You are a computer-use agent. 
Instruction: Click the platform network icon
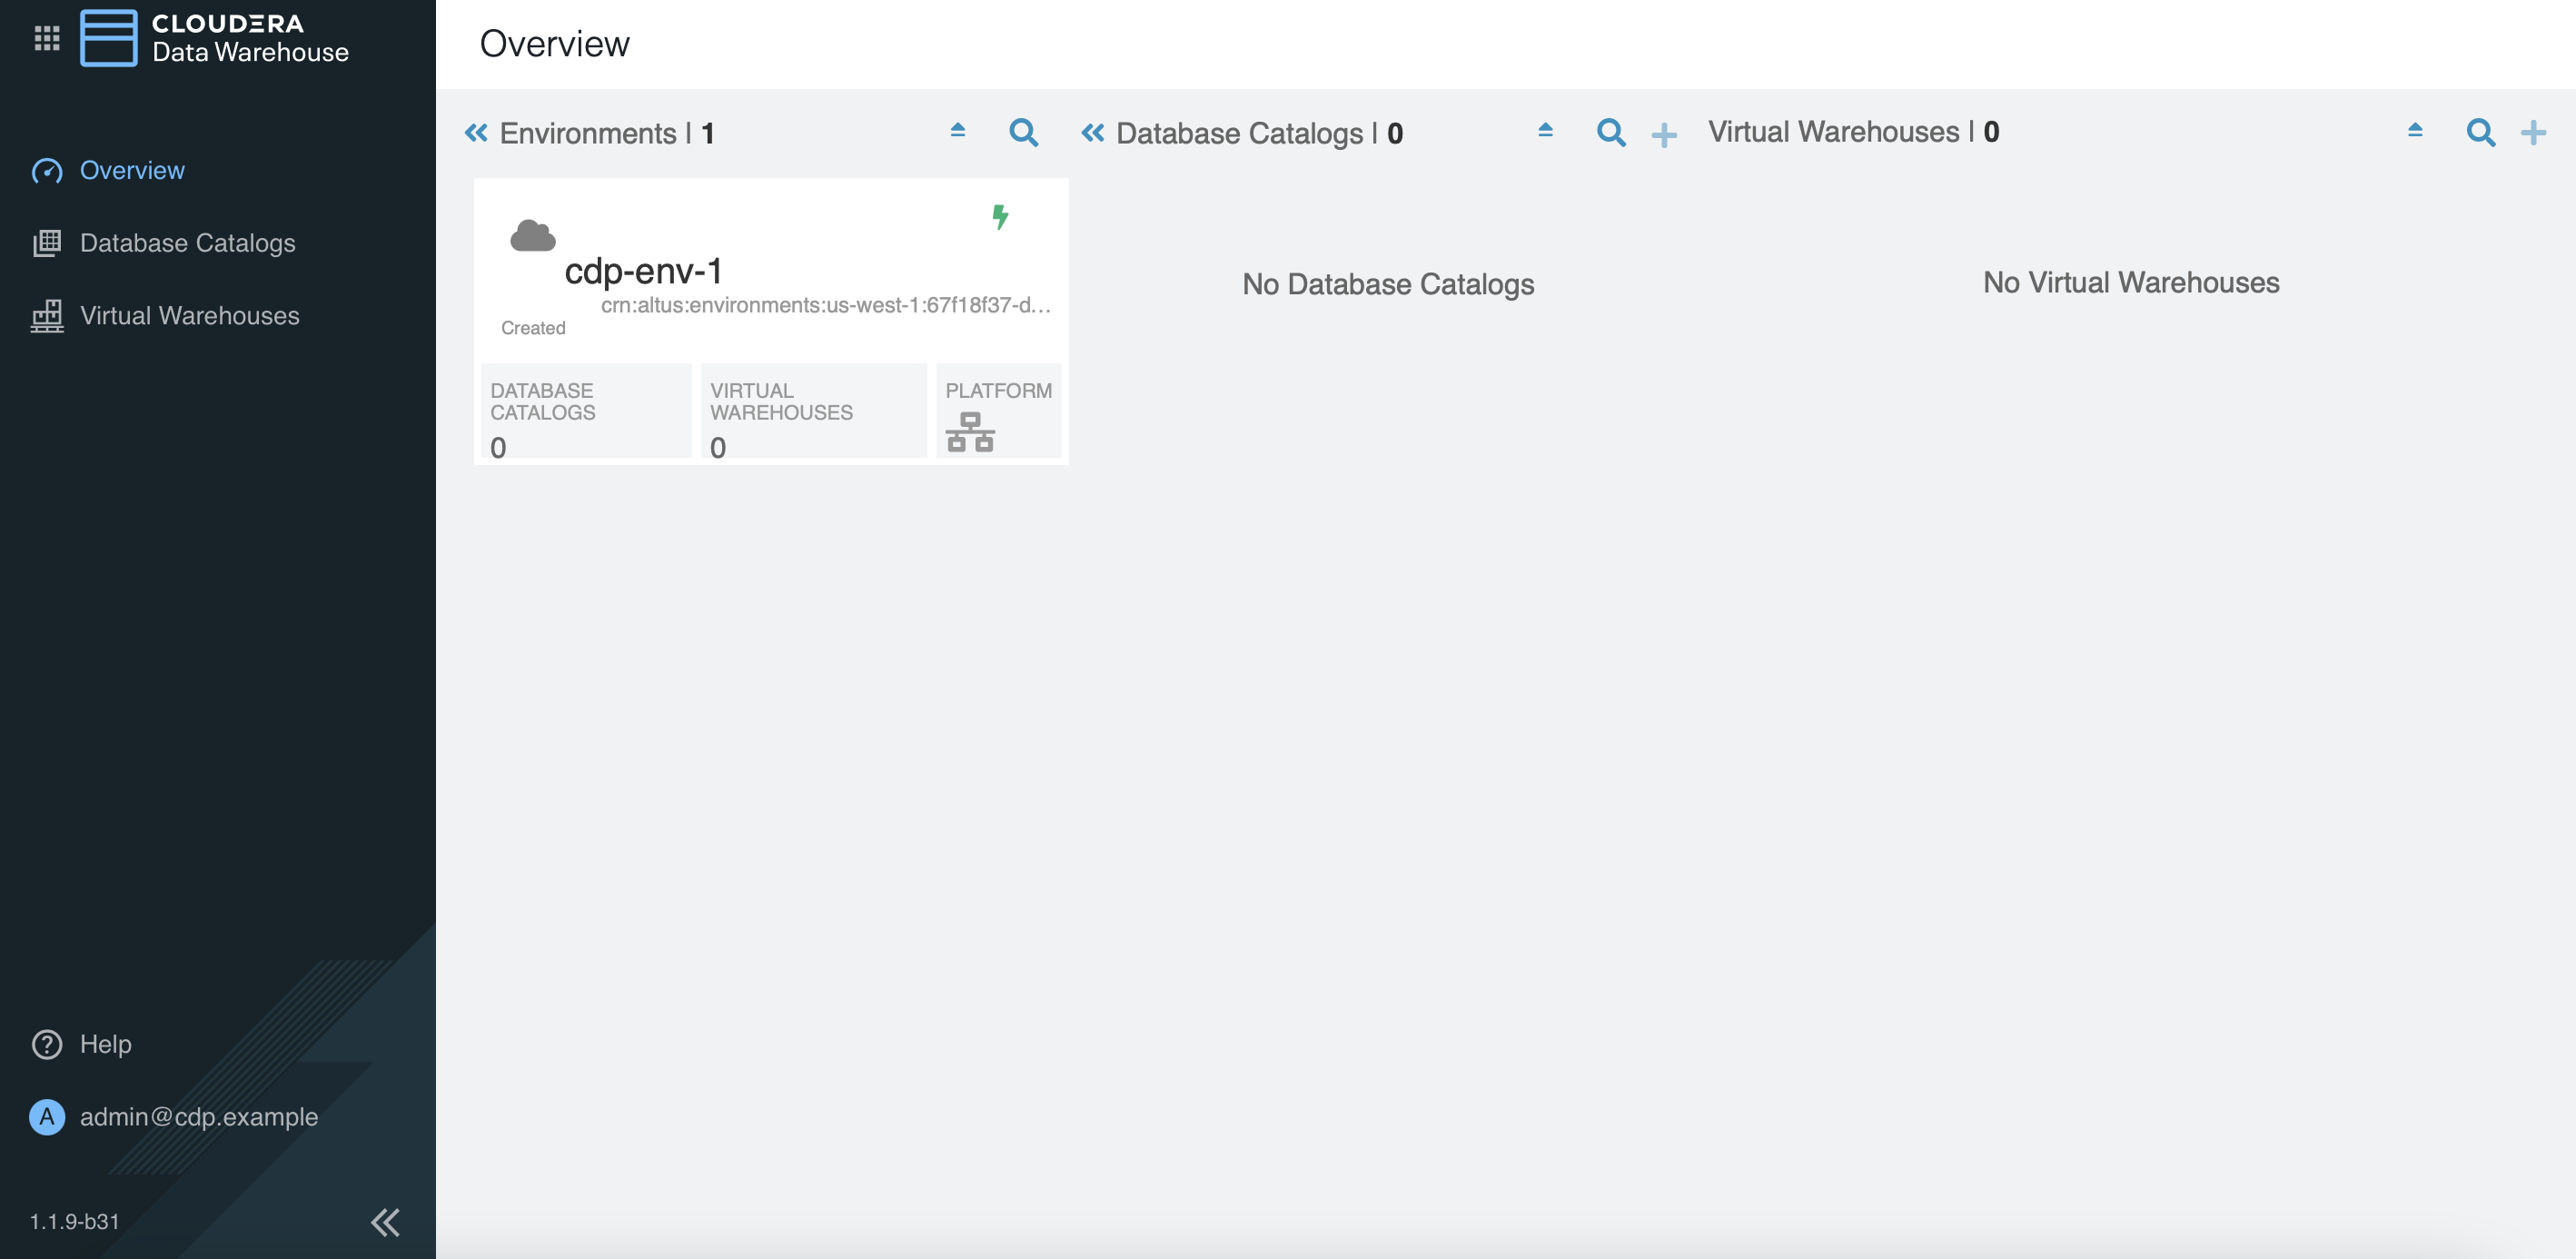click(x=969, y=432)
